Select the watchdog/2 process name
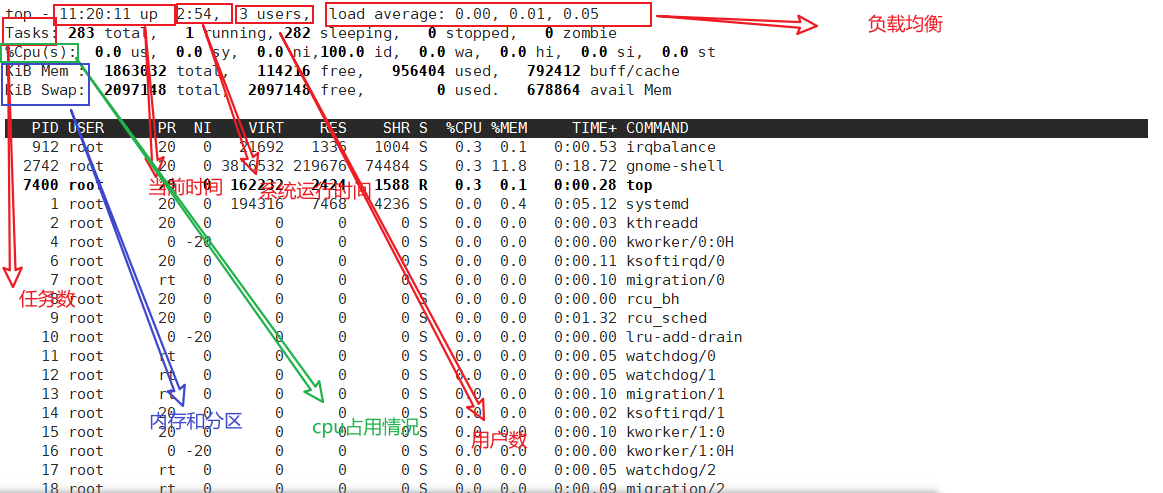The image size is (1163, 493). [x=671, y=470]
